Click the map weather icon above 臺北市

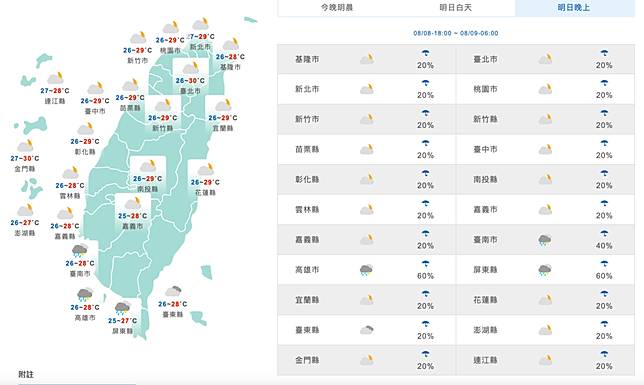191,68
